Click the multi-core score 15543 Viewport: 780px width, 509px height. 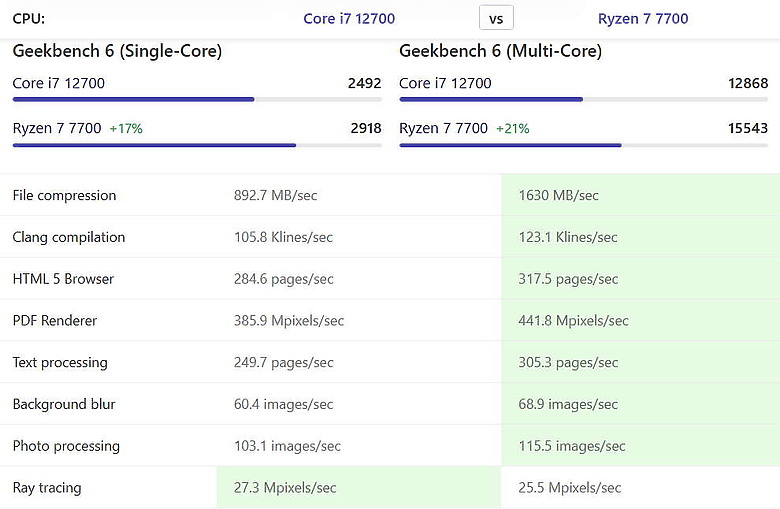click(748, 128)
